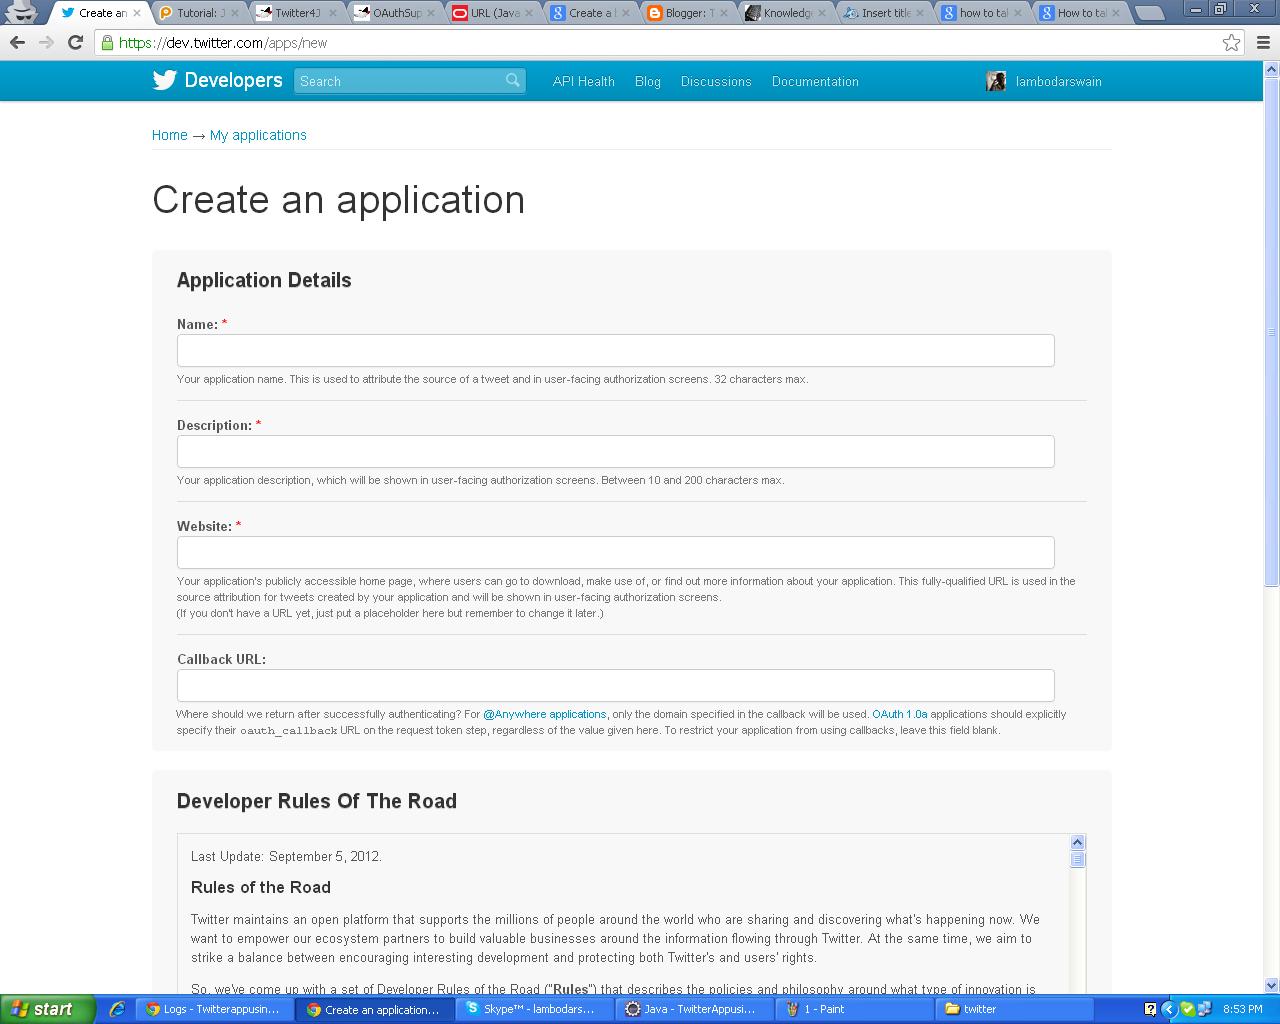Go to My applications breadcrumb

(x=258, y=135)
